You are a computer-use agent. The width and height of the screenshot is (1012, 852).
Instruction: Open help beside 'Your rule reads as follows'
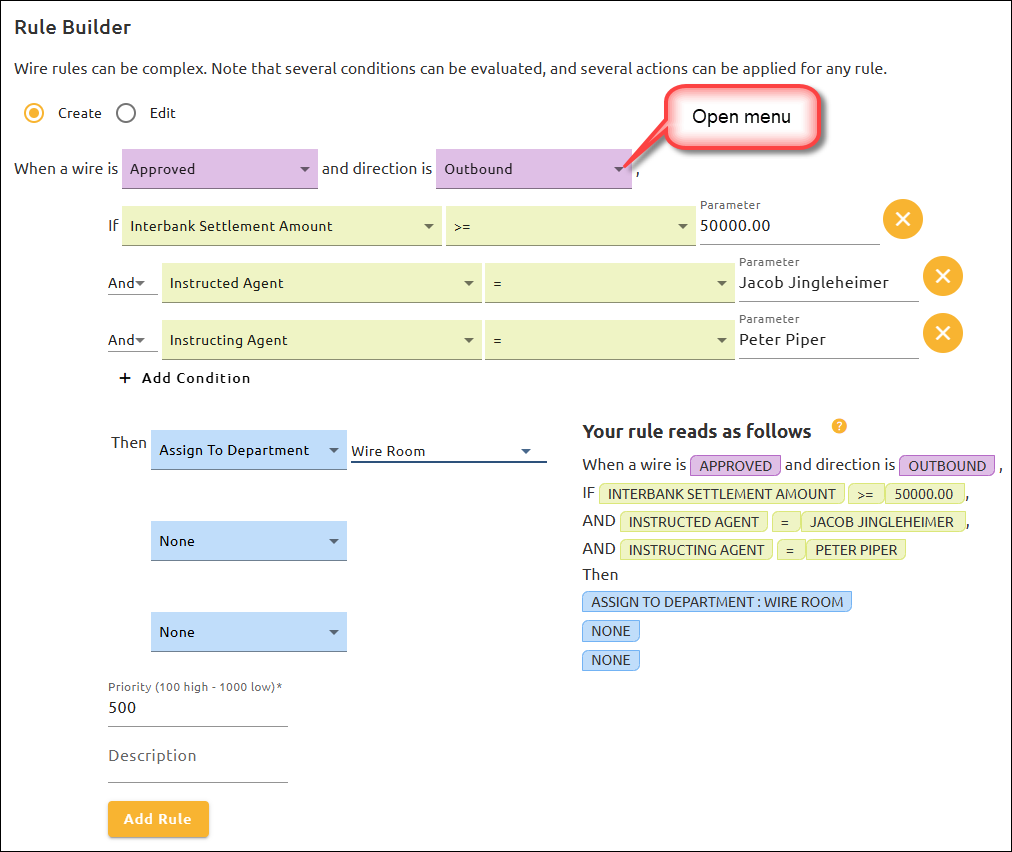(x=839, y=426)
